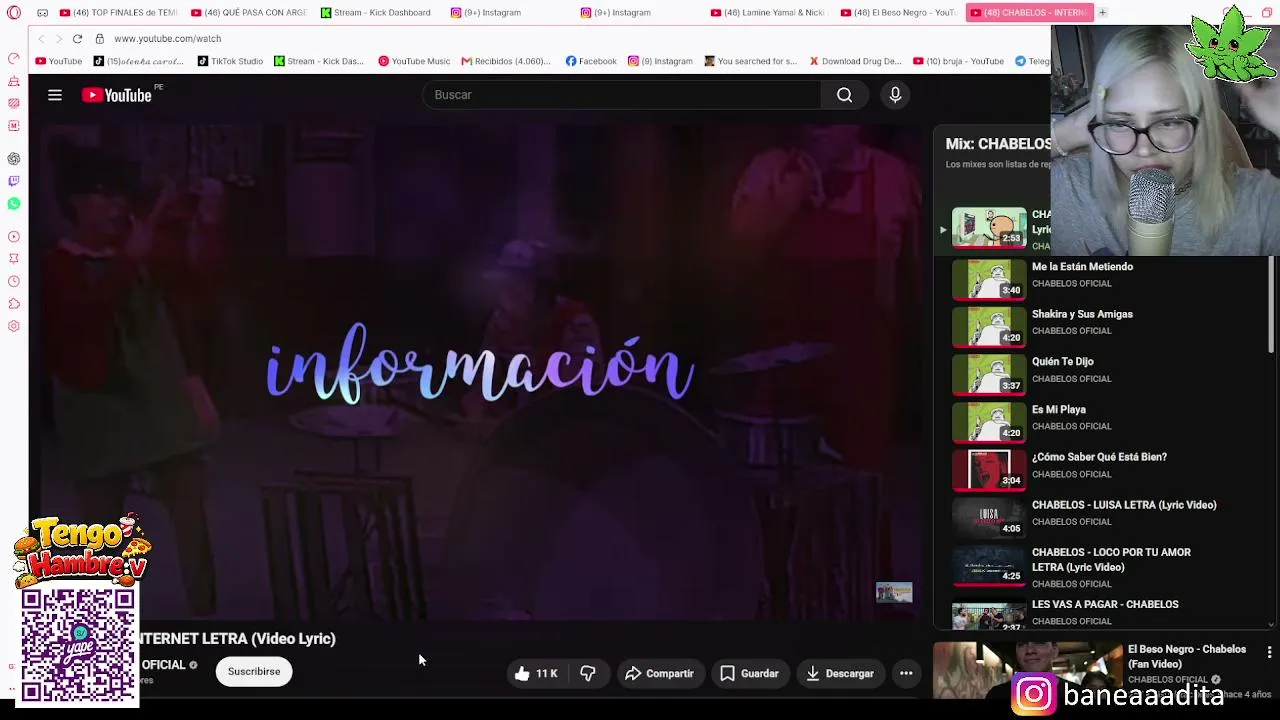Click the search magnifier button
The image size is (1280, 720).
[x=844, y=95]
